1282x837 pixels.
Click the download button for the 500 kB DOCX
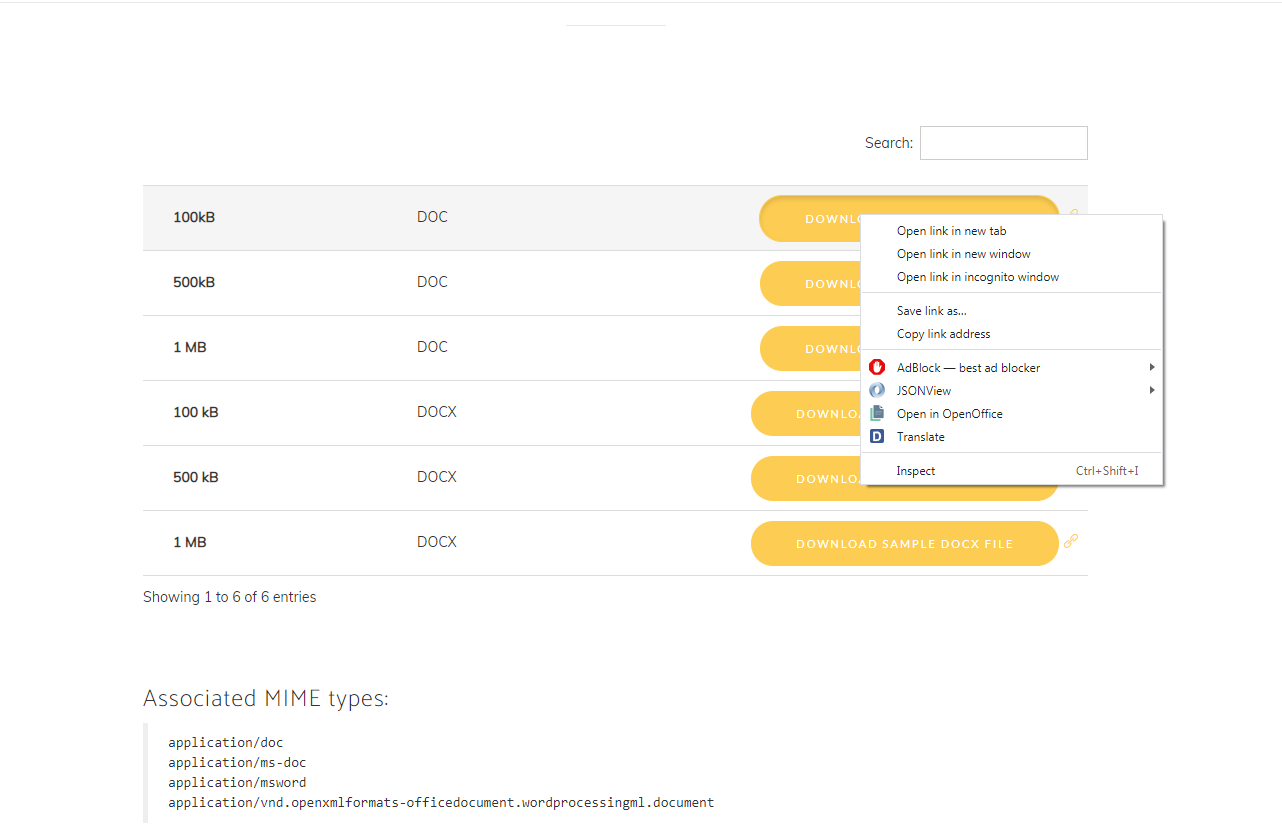805,479
